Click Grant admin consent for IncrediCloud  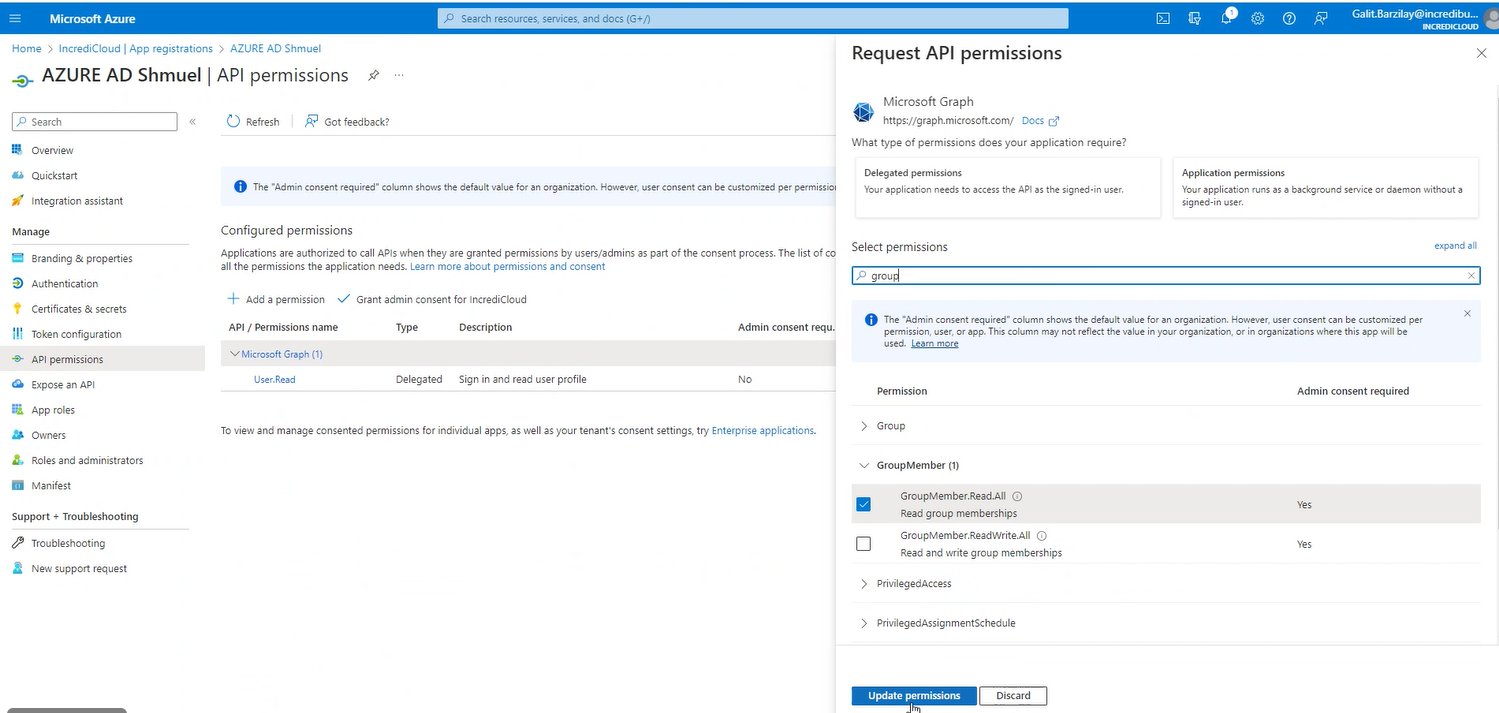coord(432,299)
